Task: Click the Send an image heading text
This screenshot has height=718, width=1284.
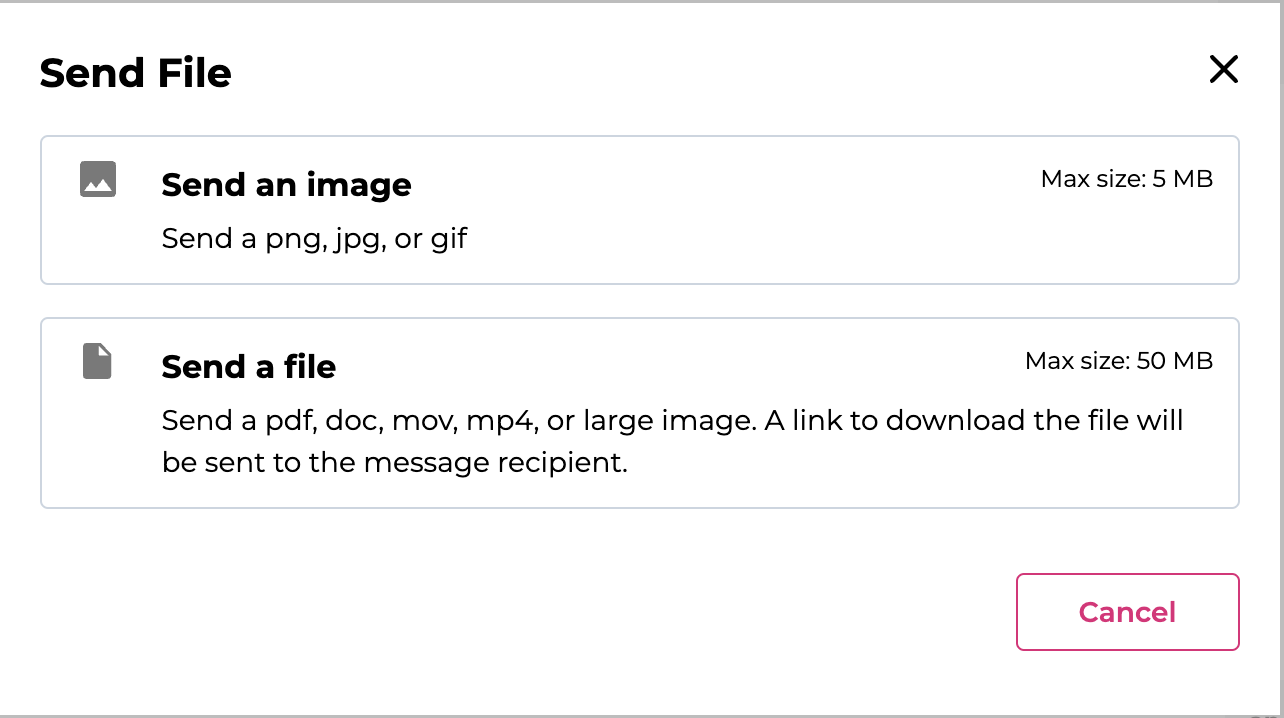Action: coord(286,184)
